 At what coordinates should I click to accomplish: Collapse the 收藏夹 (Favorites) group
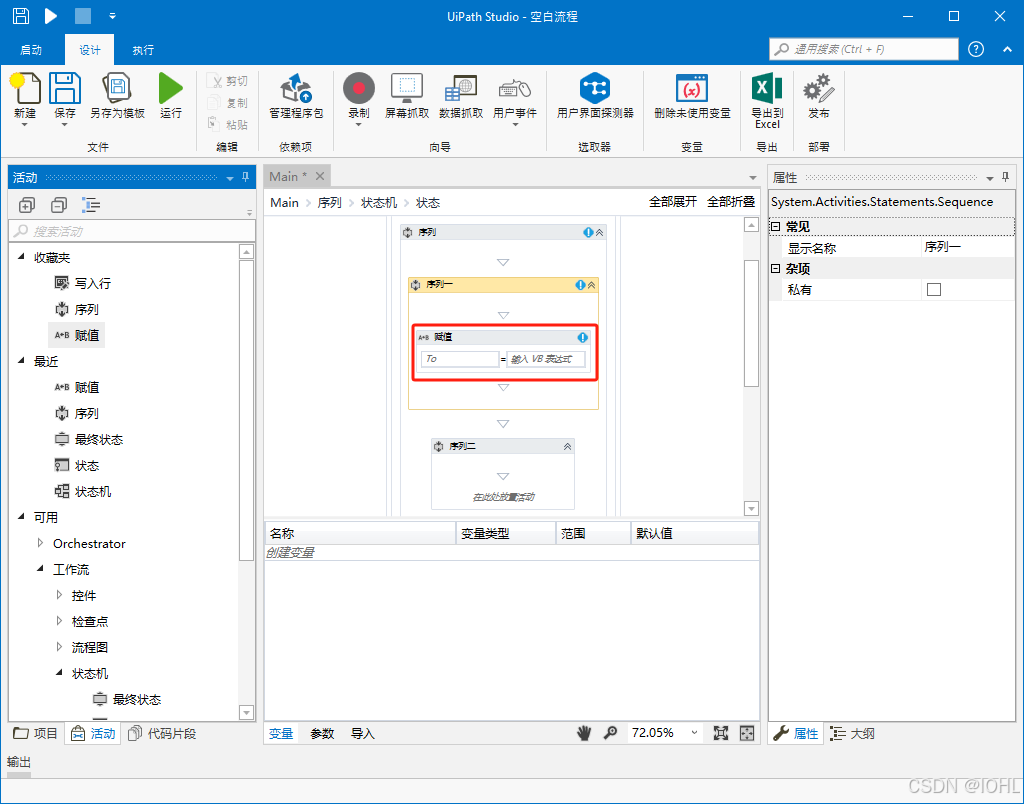pos(21,257)
